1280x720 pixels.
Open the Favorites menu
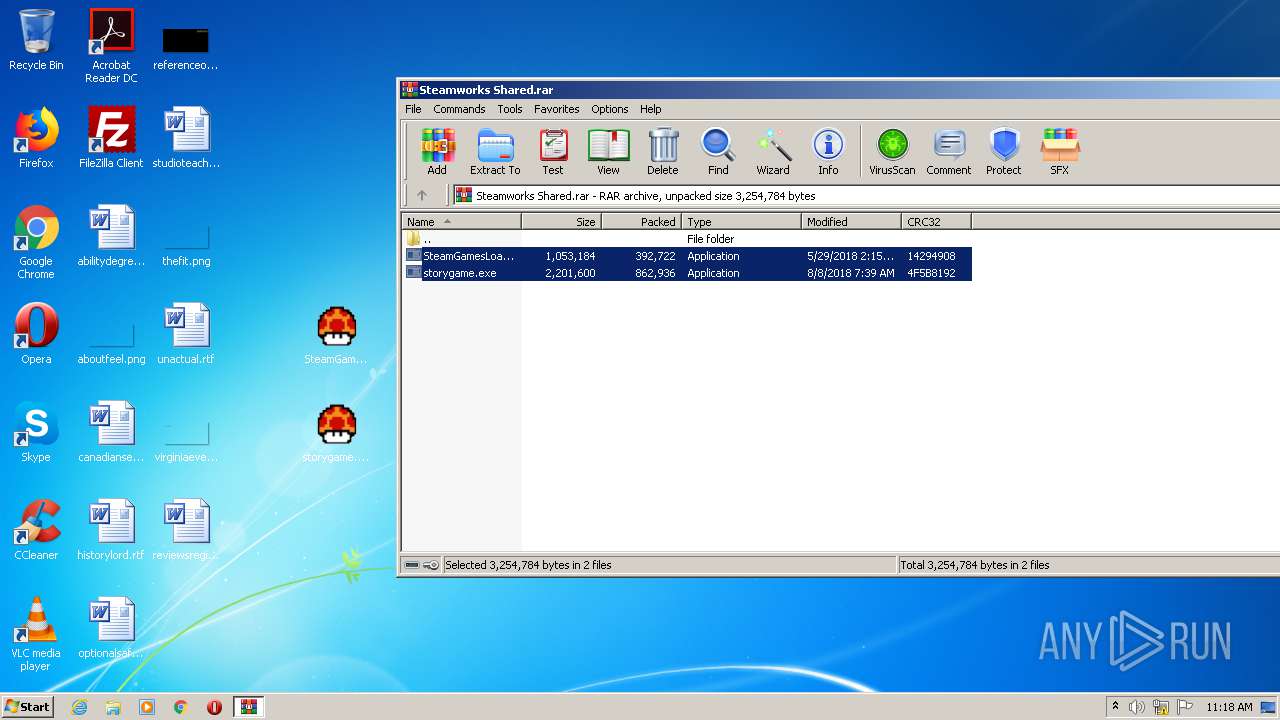click(x=556, y=109)
